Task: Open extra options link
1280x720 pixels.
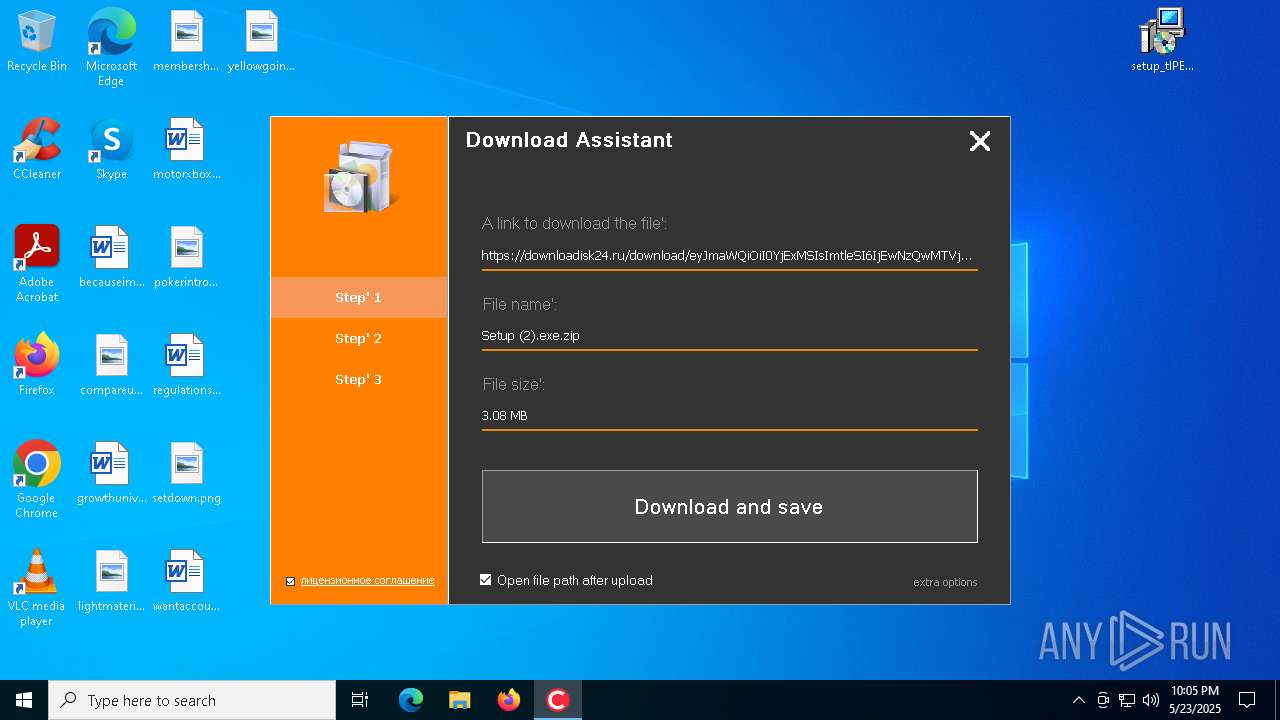Action: pyautogui.click(x=945, y=582)
